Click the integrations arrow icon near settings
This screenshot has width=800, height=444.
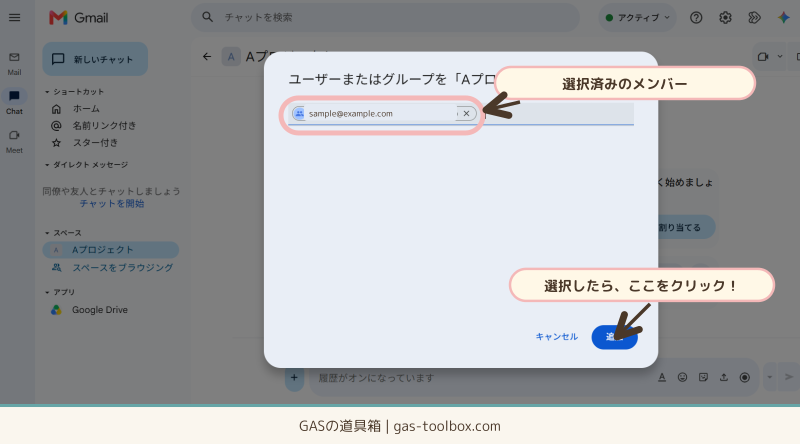pos(754,18)
